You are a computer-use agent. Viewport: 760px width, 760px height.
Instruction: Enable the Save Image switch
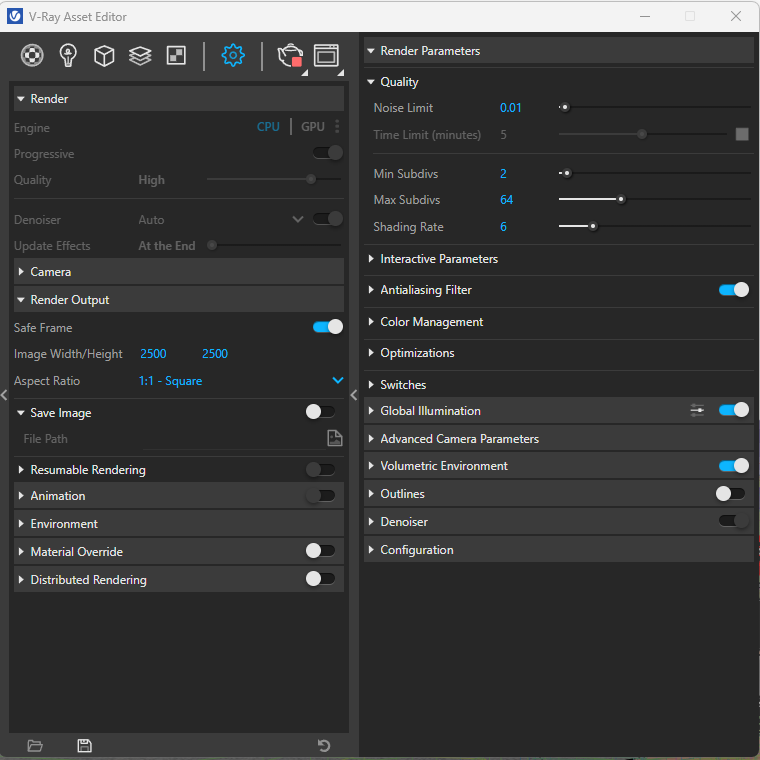pyautogui.click(x=320, y=412)
